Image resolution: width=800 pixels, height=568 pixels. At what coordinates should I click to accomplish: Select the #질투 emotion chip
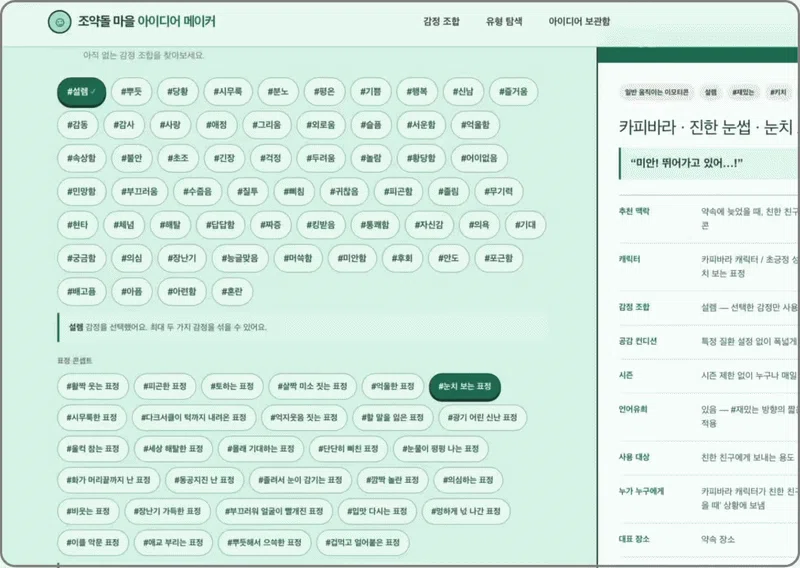247,192
